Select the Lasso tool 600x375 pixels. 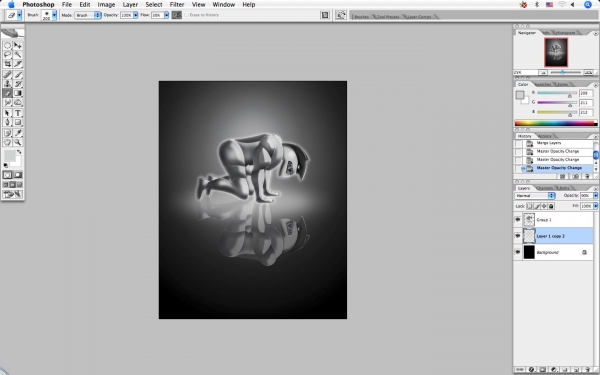click(7, 55)
